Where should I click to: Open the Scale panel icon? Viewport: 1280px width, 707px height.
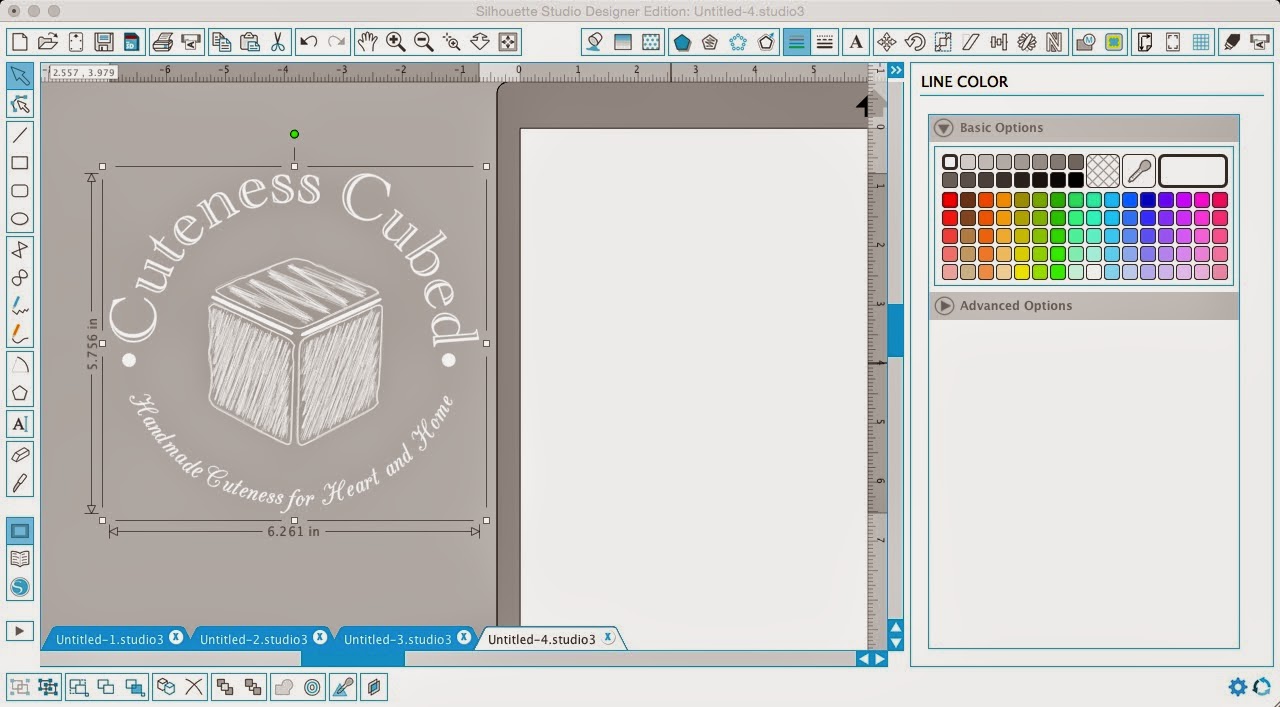point(942,42)
